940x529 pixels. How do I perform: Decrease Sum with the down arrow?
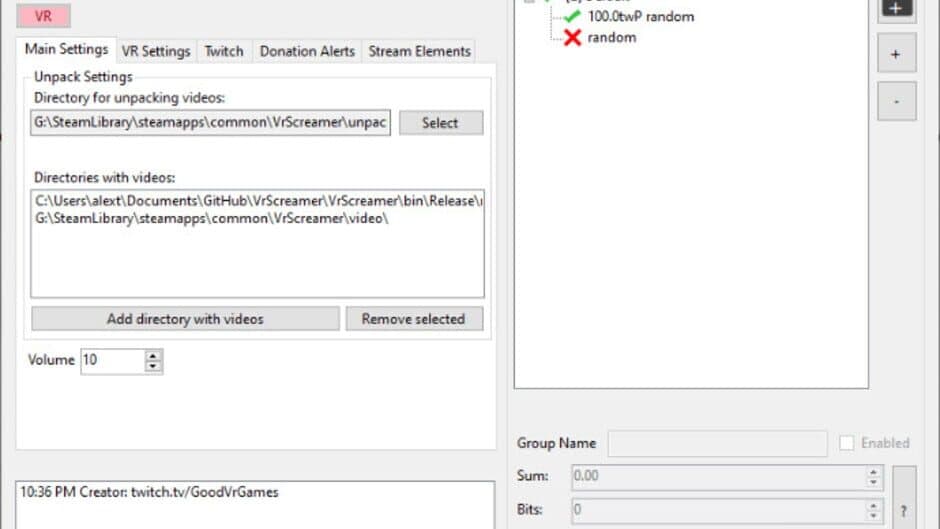[873, 482]
